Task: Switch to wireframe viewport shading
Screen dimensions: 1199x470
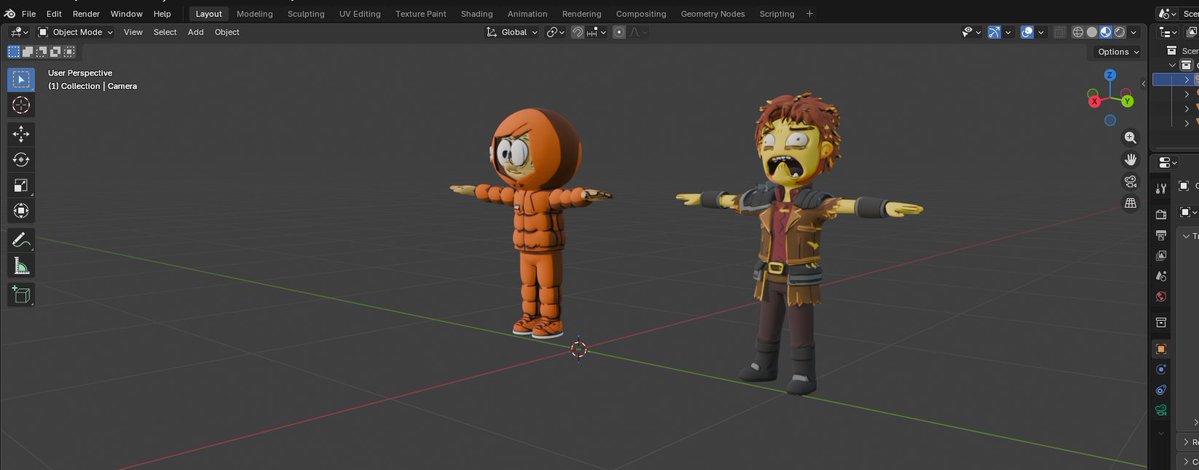Action: (1078, 32)
